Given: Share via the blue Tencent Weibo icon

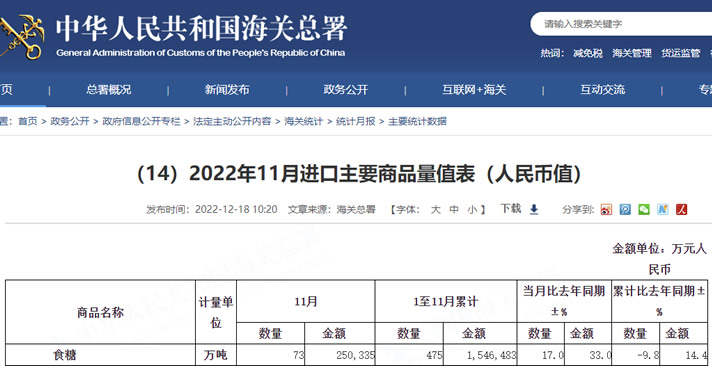Looking at the screenshot, I should 625,209.
